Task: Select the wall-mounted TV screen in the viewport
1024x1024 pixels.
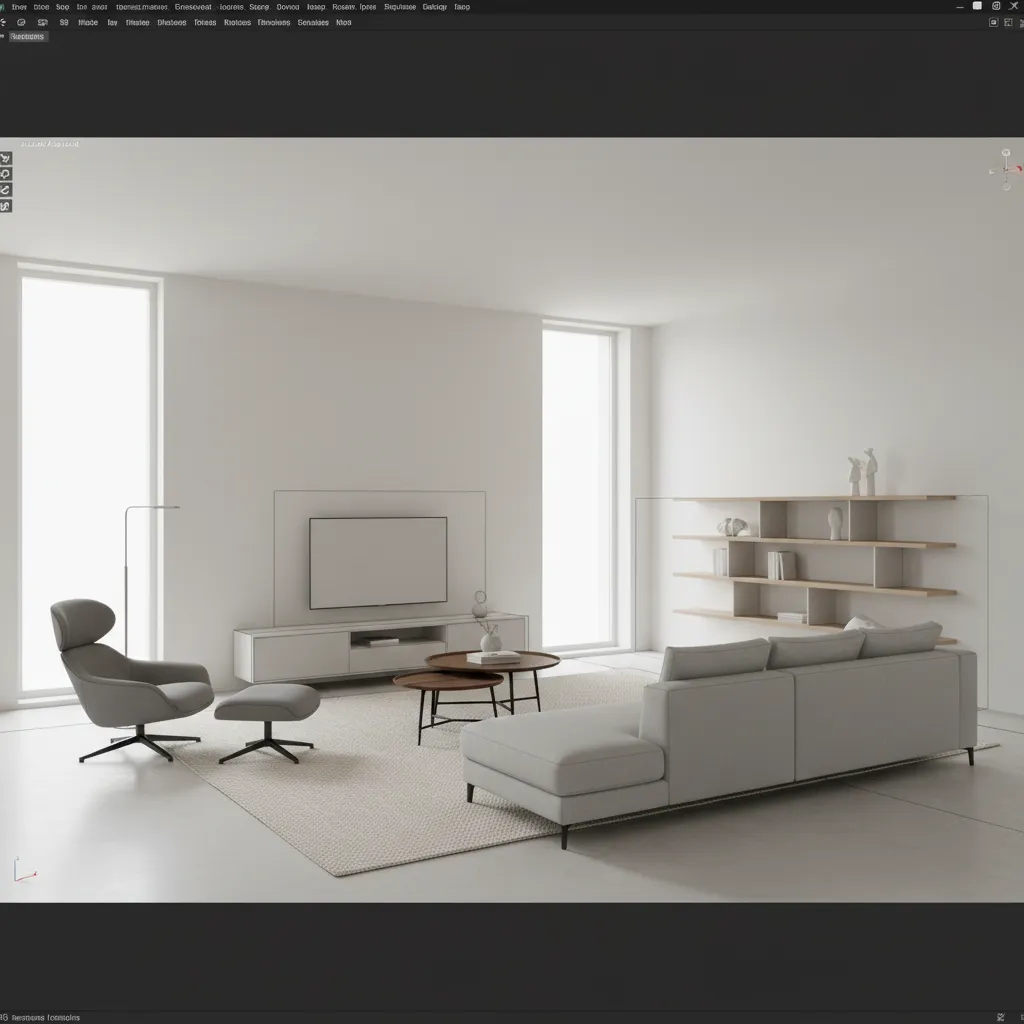Action: (x=378, y=563)
